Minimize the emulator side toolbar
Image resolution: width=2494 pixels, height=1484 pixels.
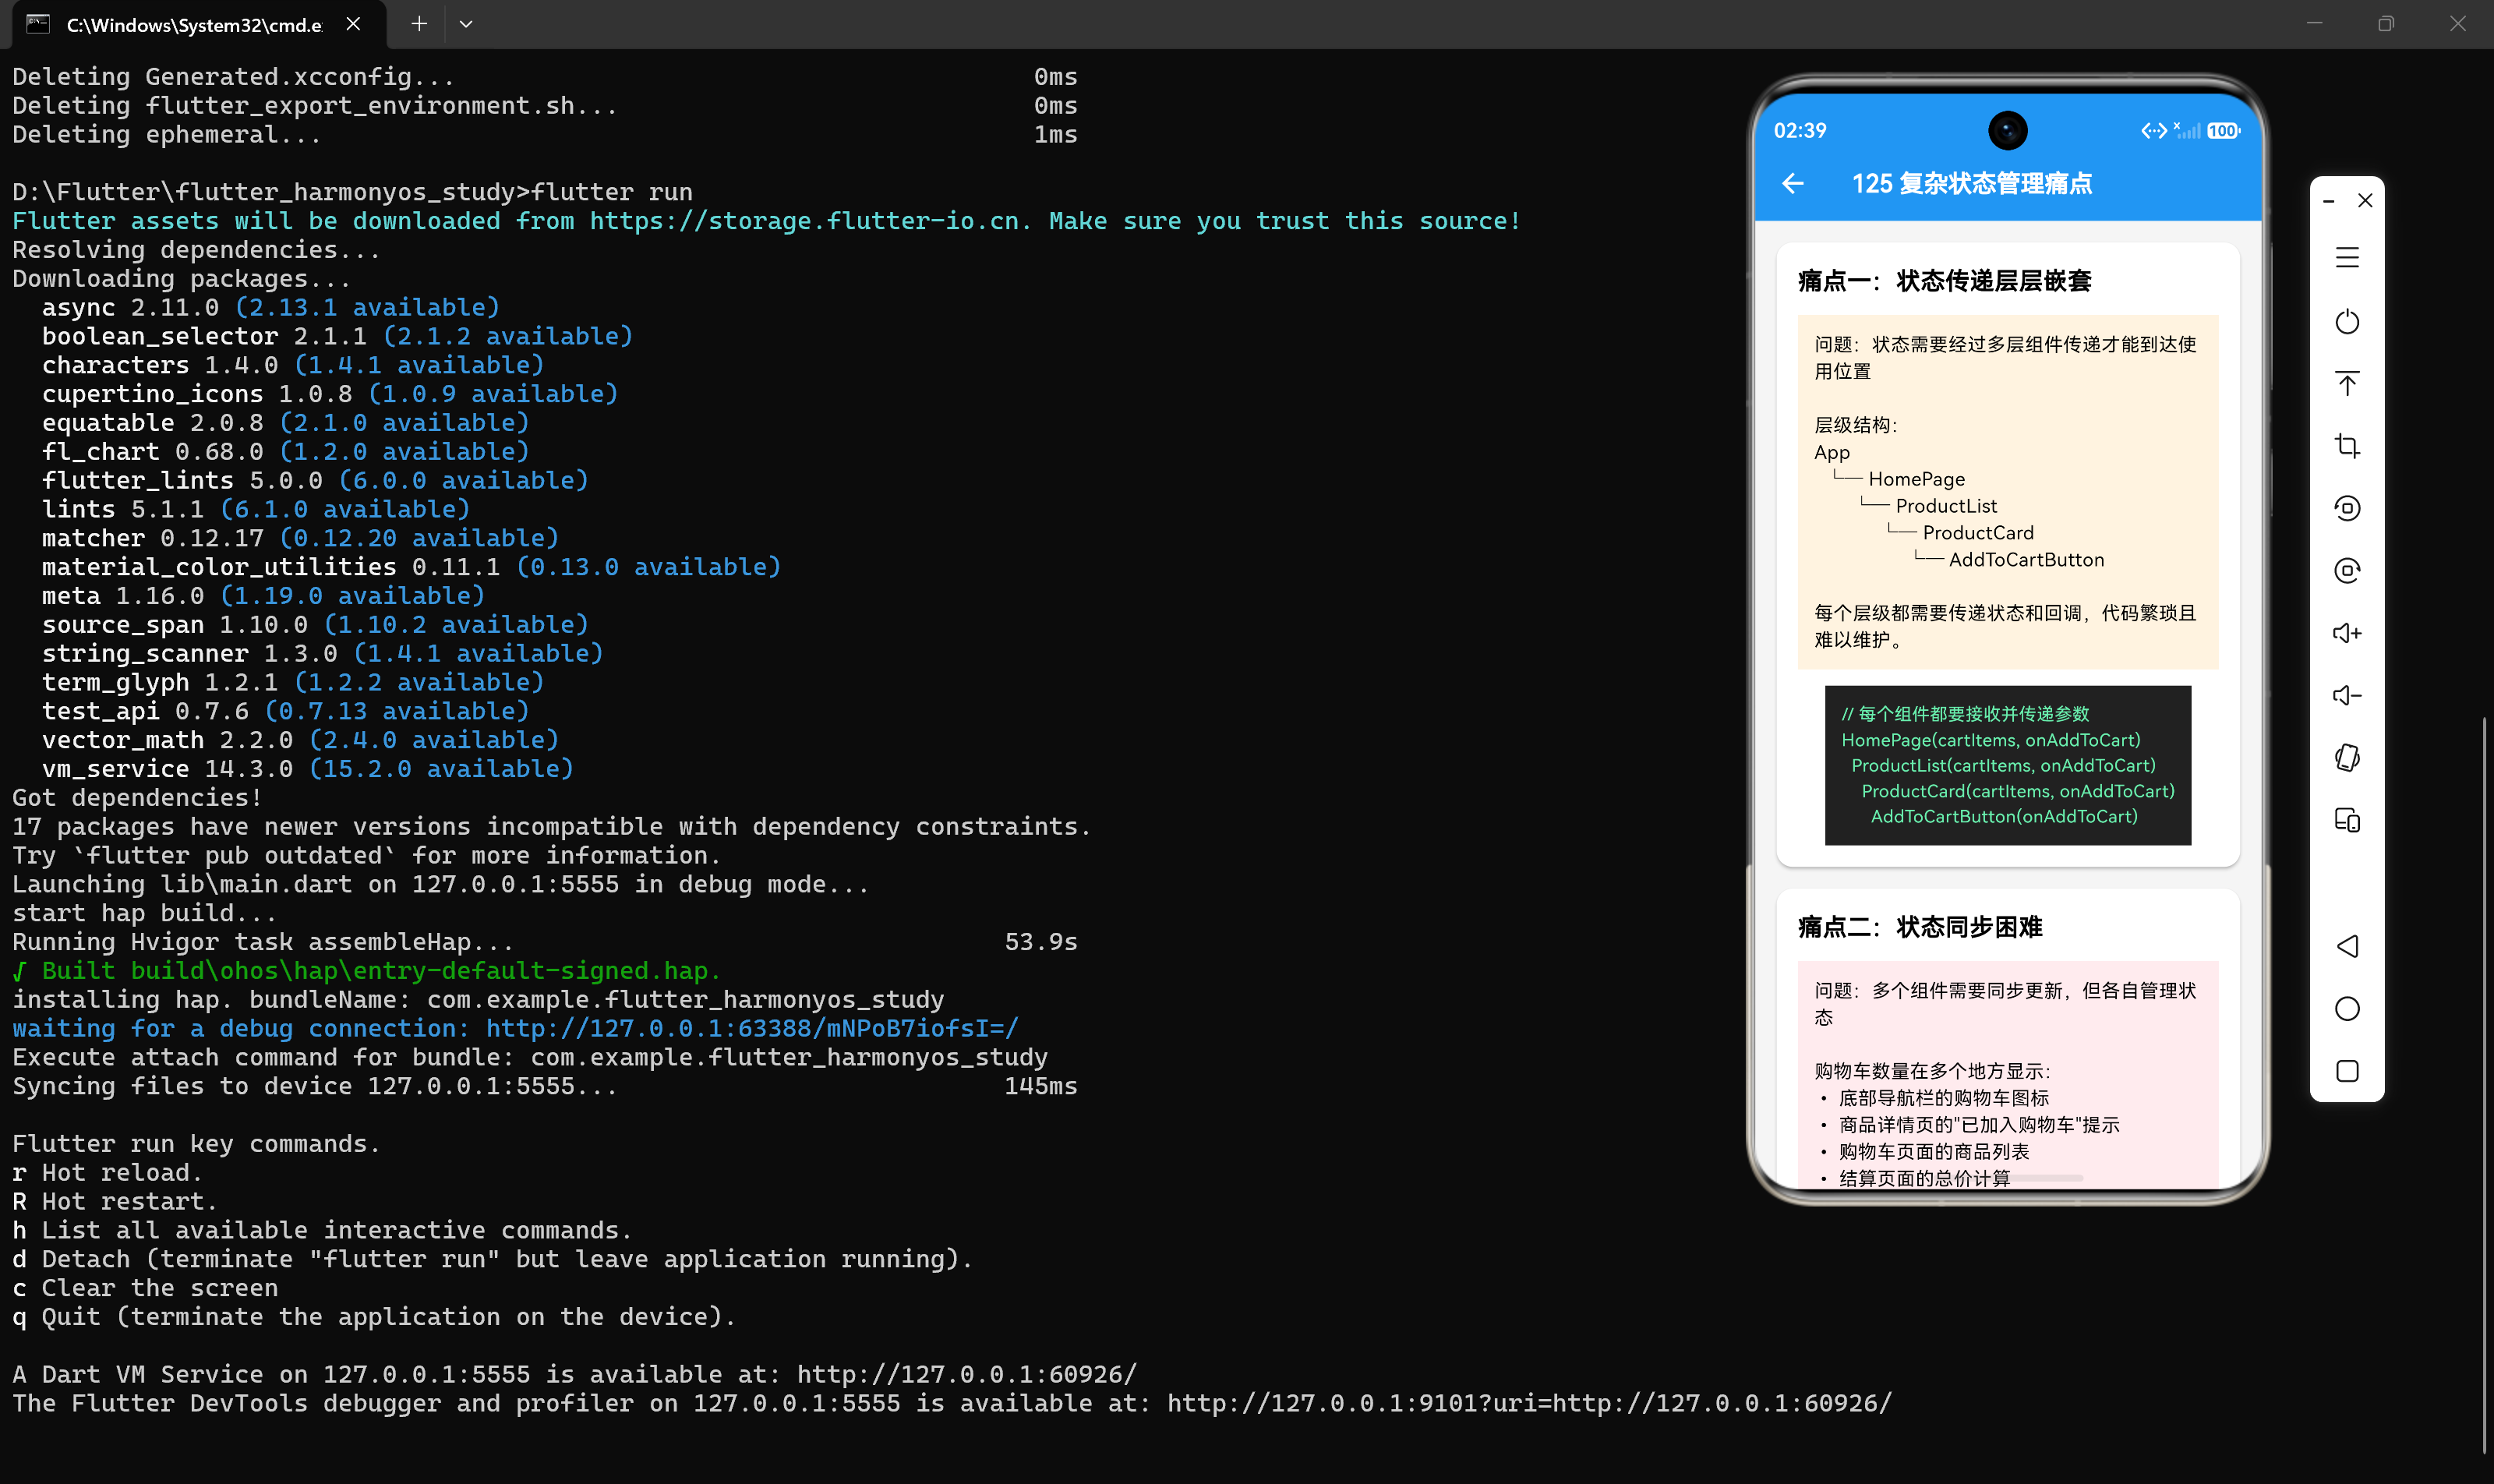pyautogui.click(x=2329, y=201)
